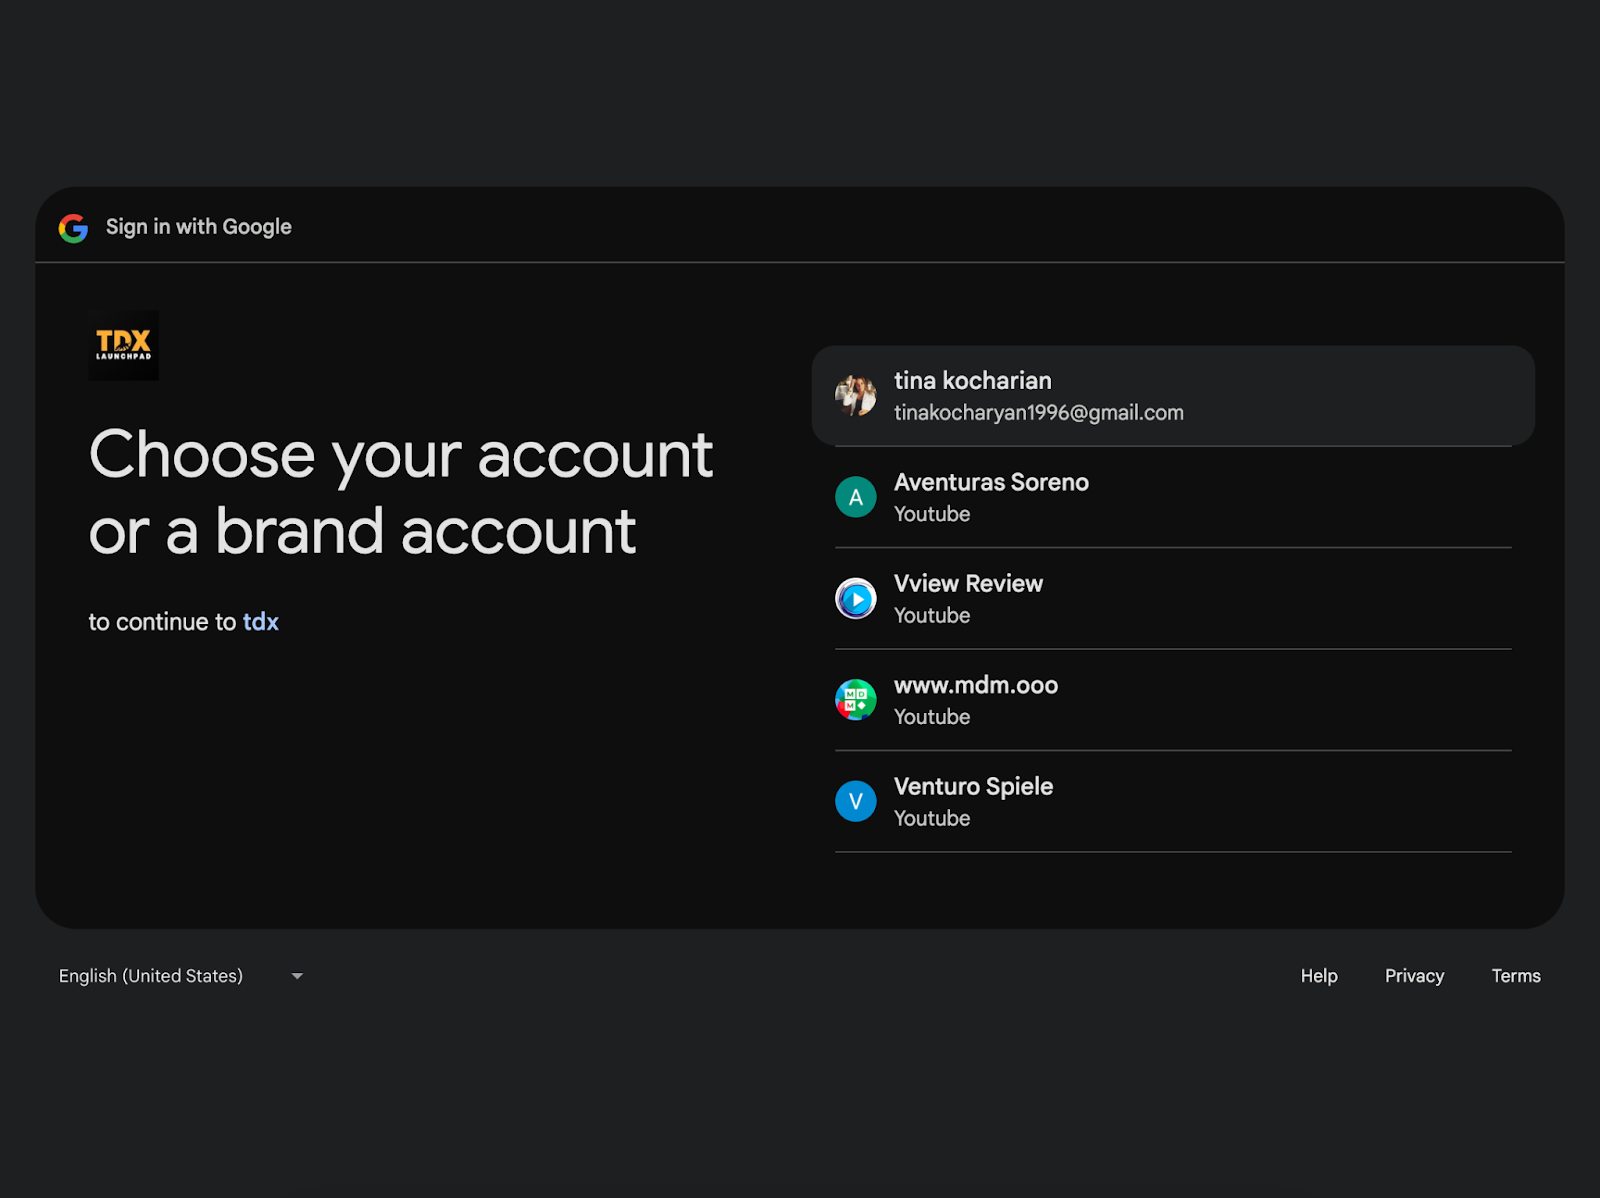This screenshot has height=1198, width=1600.
Task: Choose the www.mdm.ooo brand account
Action: tap(1173, 700)
